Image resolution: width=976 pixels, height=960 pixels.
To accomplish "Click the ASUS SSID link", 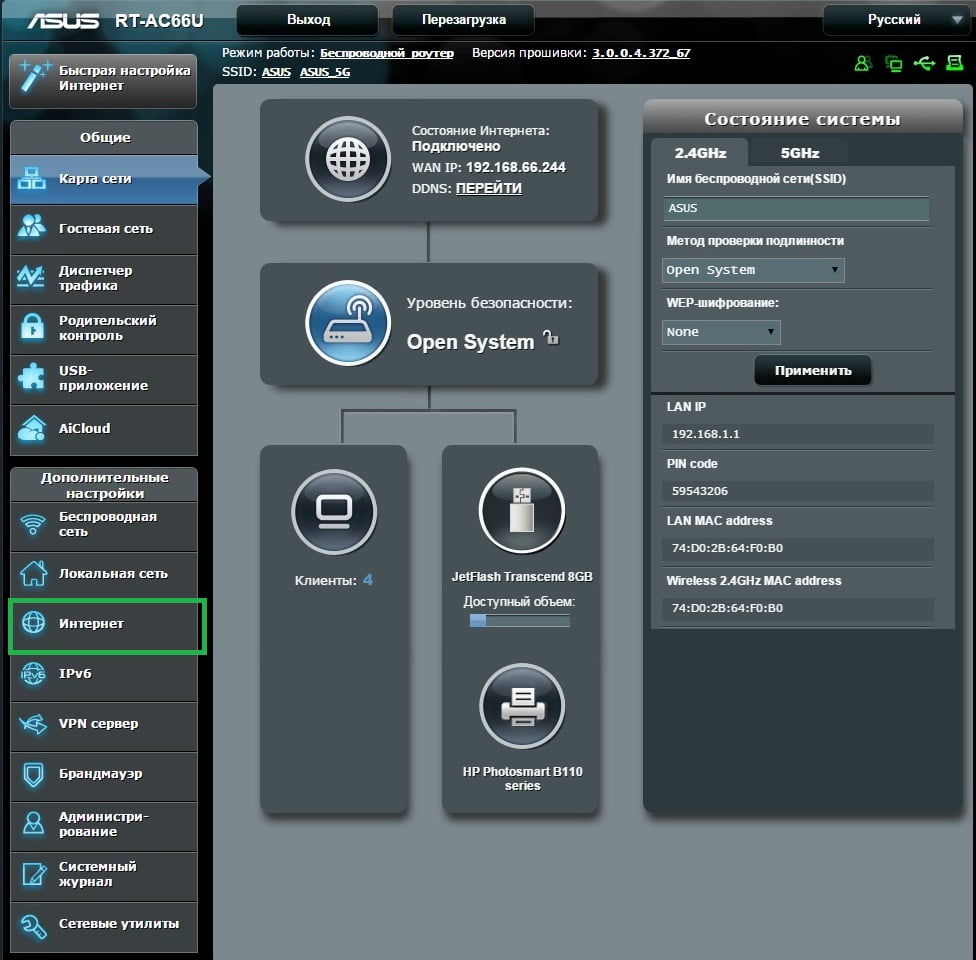I will 276,72.
